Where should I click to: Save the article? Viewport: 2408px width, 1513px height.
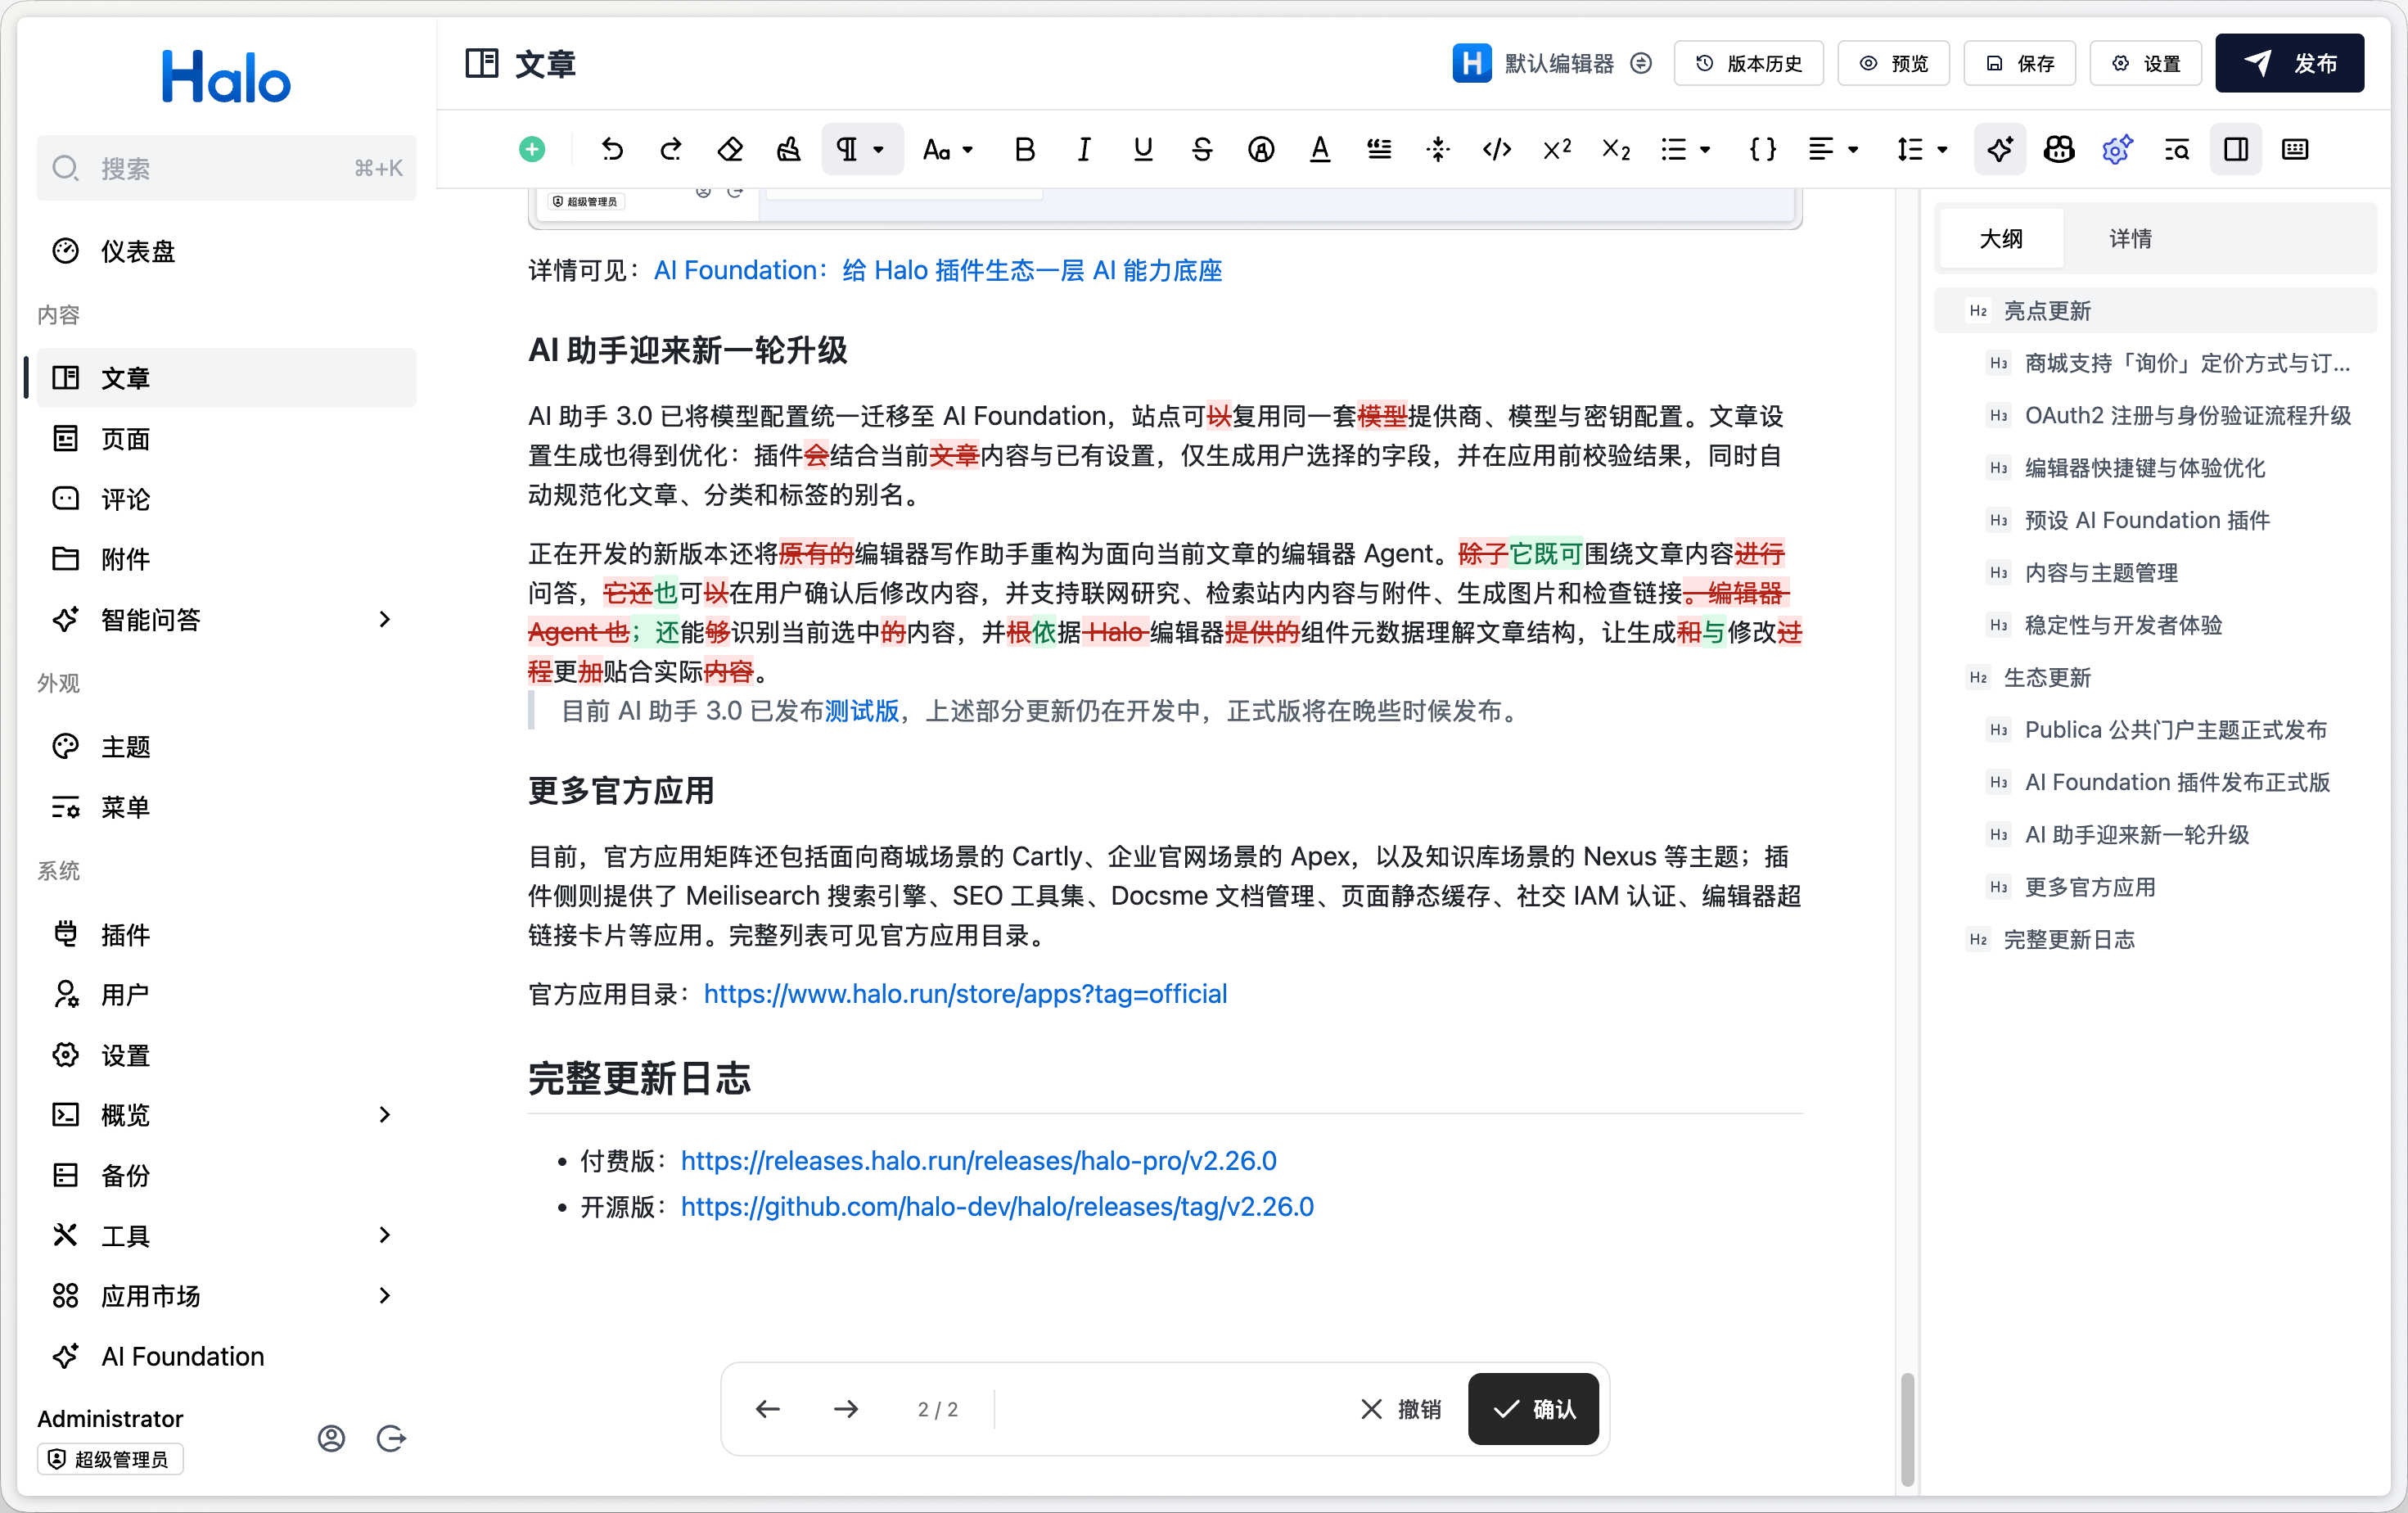2020,64
